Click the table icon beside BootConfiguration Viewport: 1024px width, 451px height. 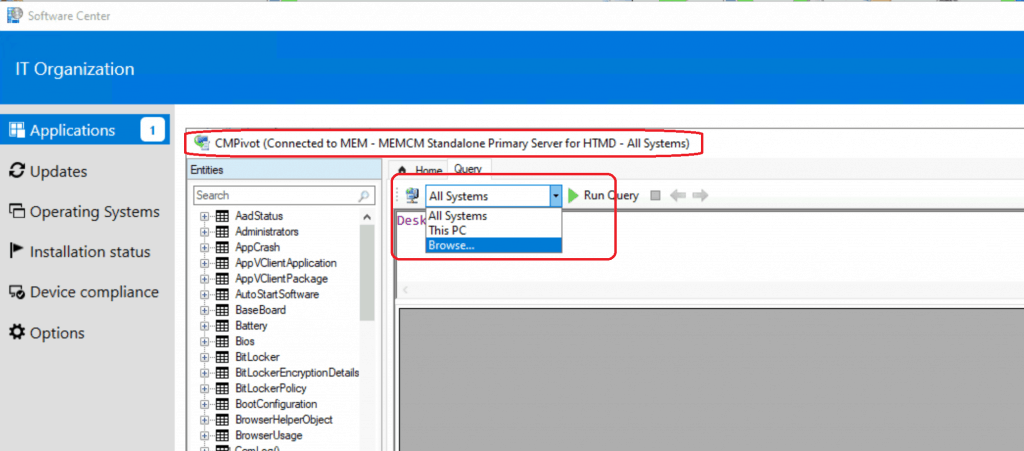[222, 404]
